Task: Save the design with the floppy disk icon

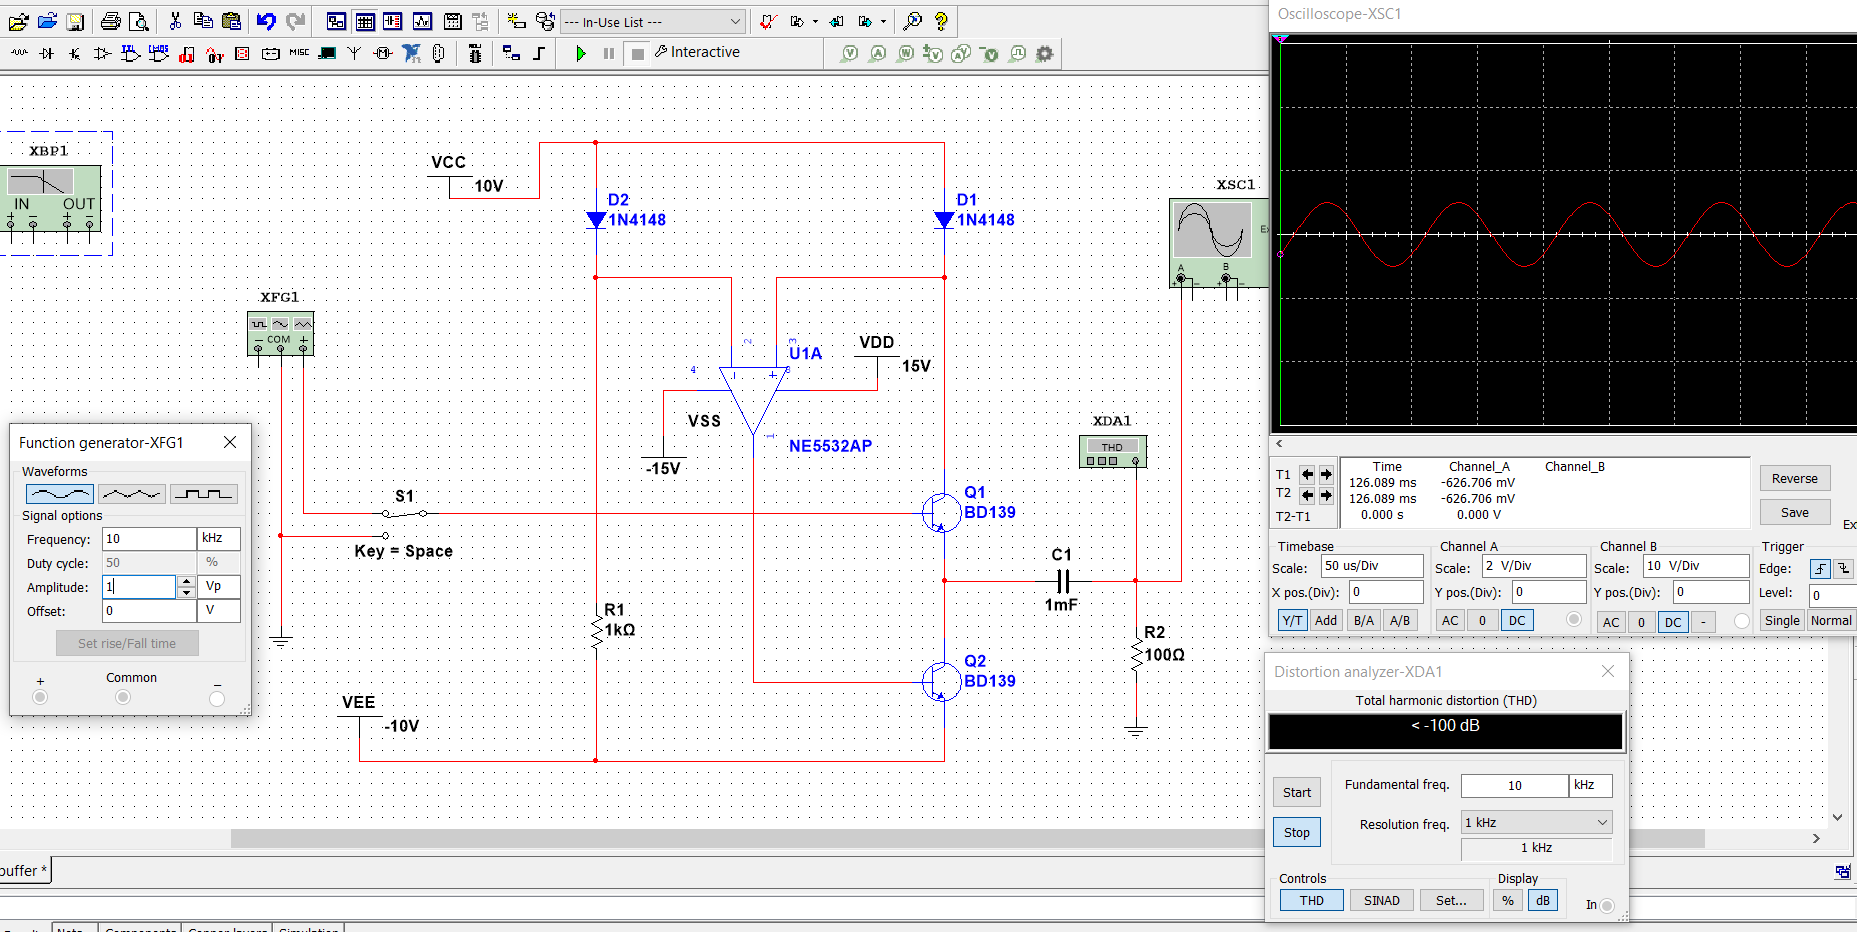Action: click(x=75, y=21)
